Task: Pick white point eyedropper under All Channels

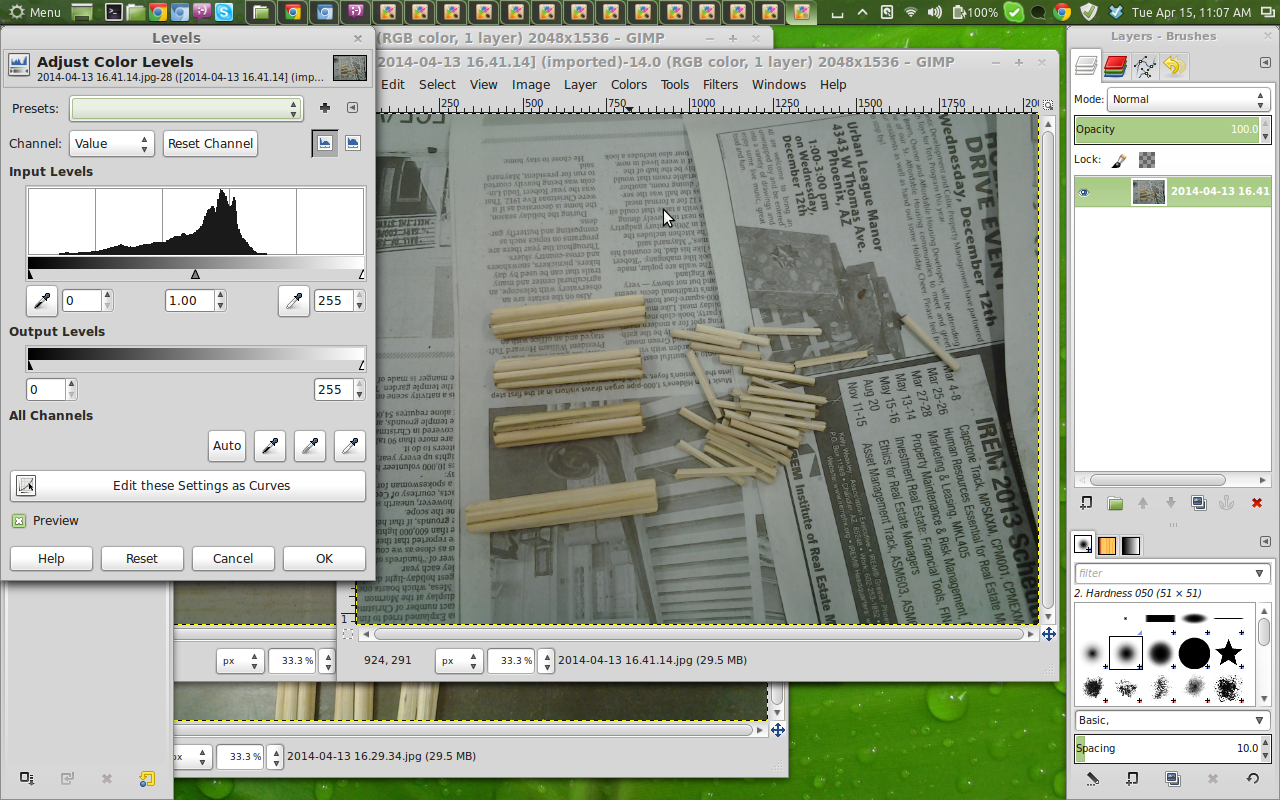Action: pos(349,446)
